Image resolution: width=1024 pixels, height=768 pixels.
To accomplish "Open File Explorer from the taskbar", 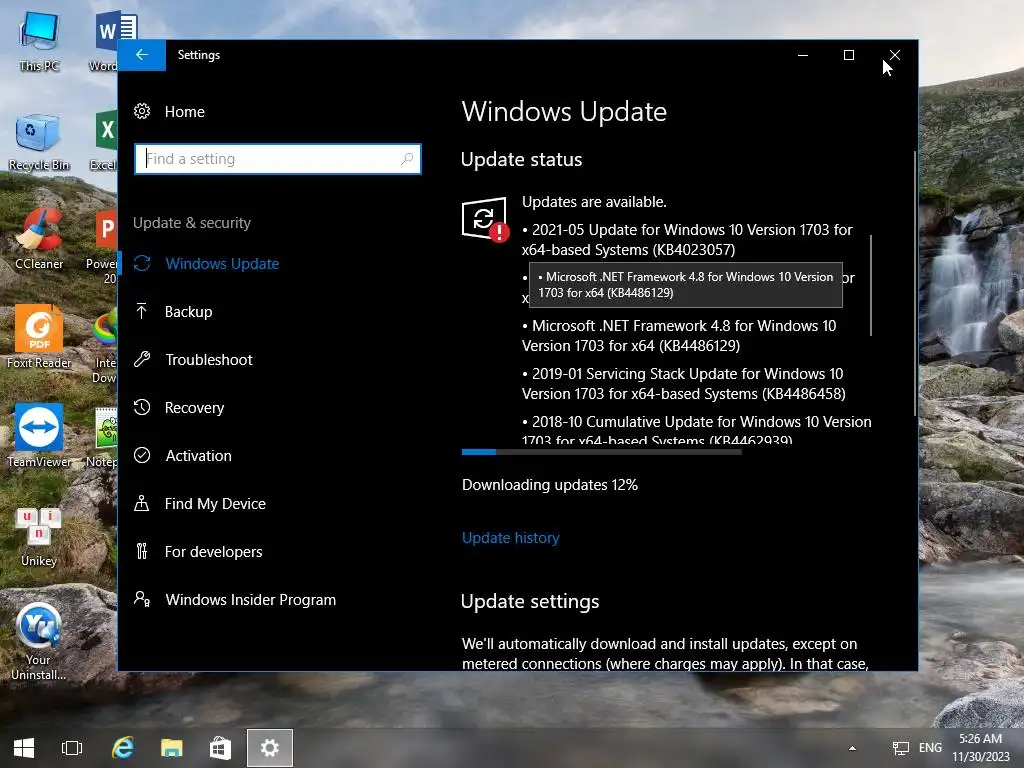I will pos(172,748).
